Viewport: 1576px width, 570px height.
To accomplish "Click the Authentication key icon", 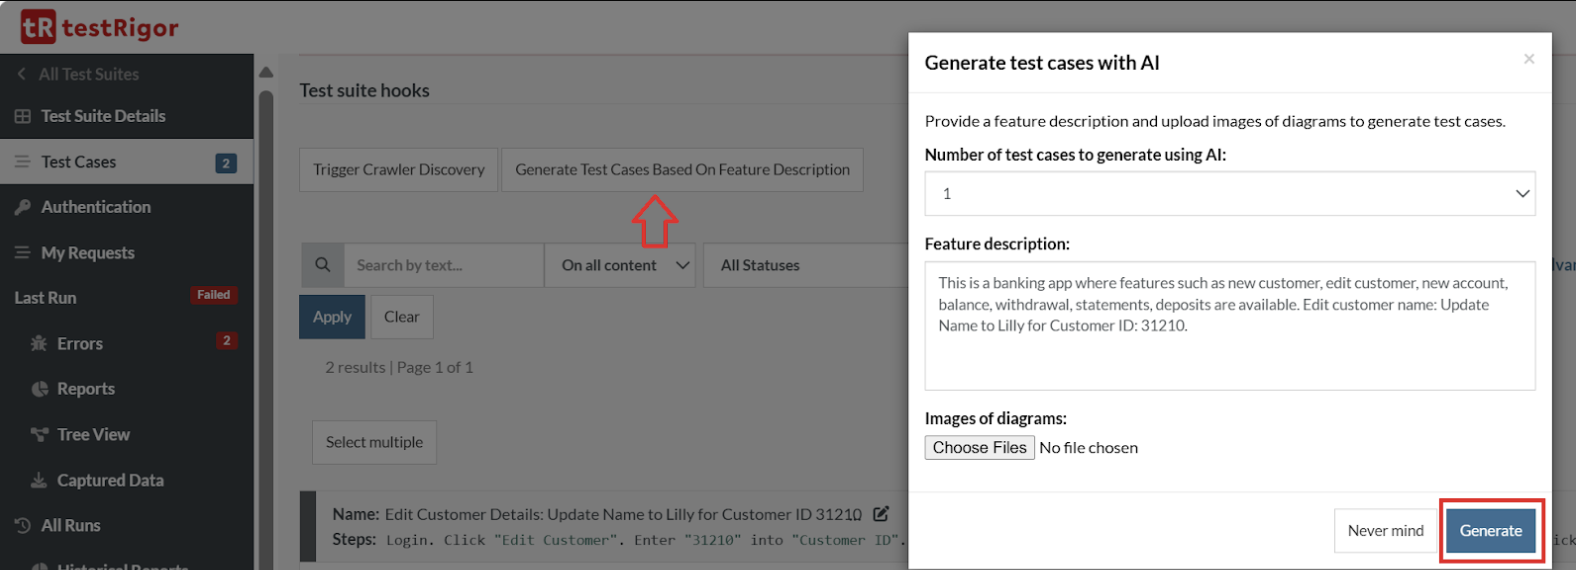I will tap(23, 207).
